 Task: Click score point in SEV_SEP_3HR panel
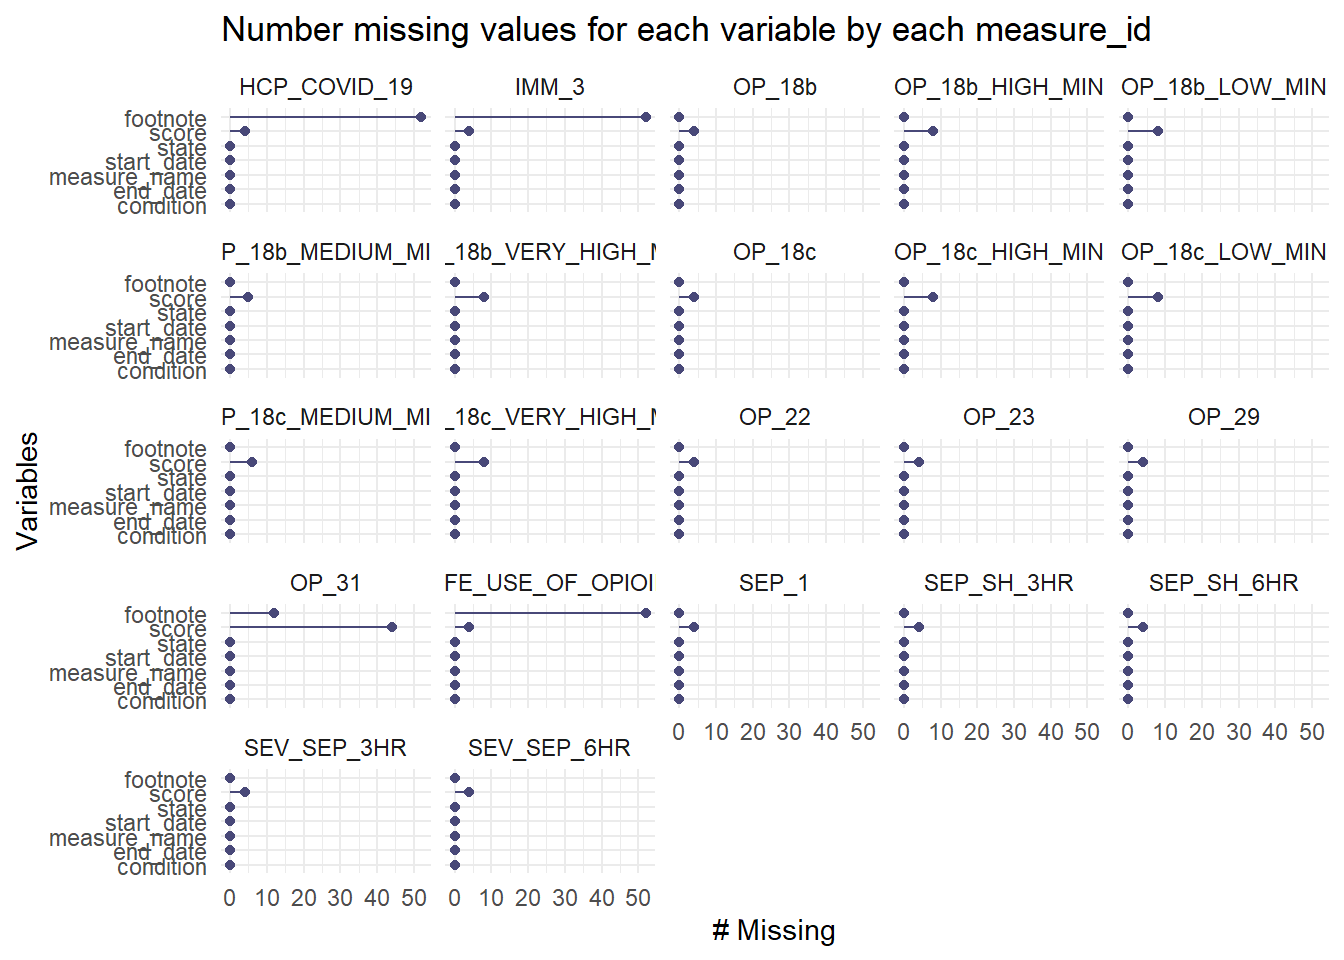(x=245, y=792)
